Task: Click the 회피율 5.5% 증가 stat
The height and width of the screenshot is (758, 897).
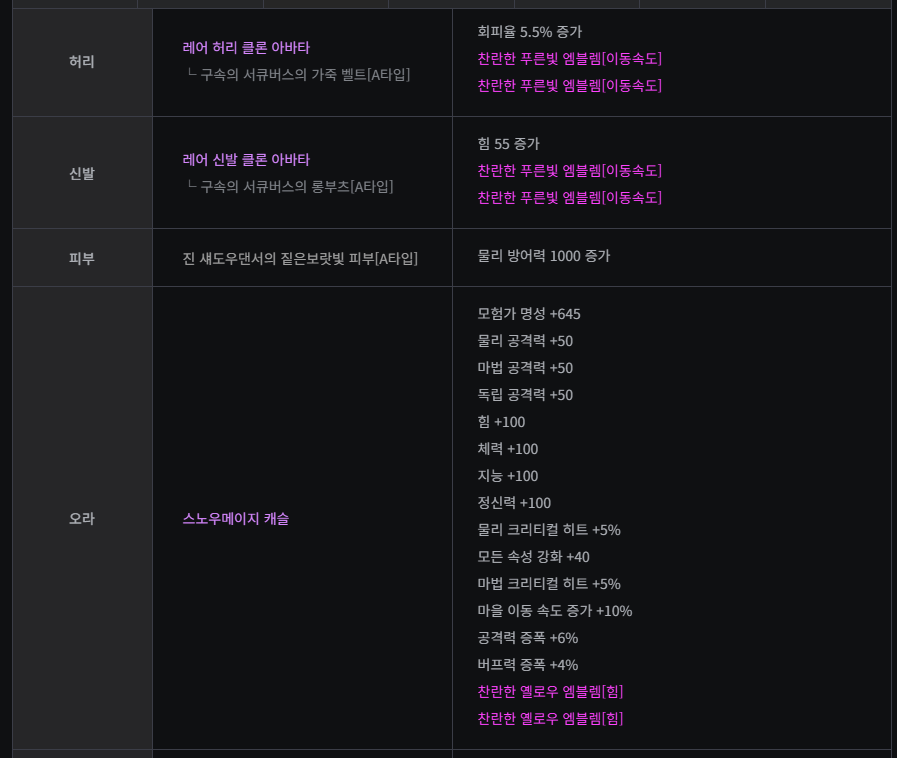Action: pos(530,32)
